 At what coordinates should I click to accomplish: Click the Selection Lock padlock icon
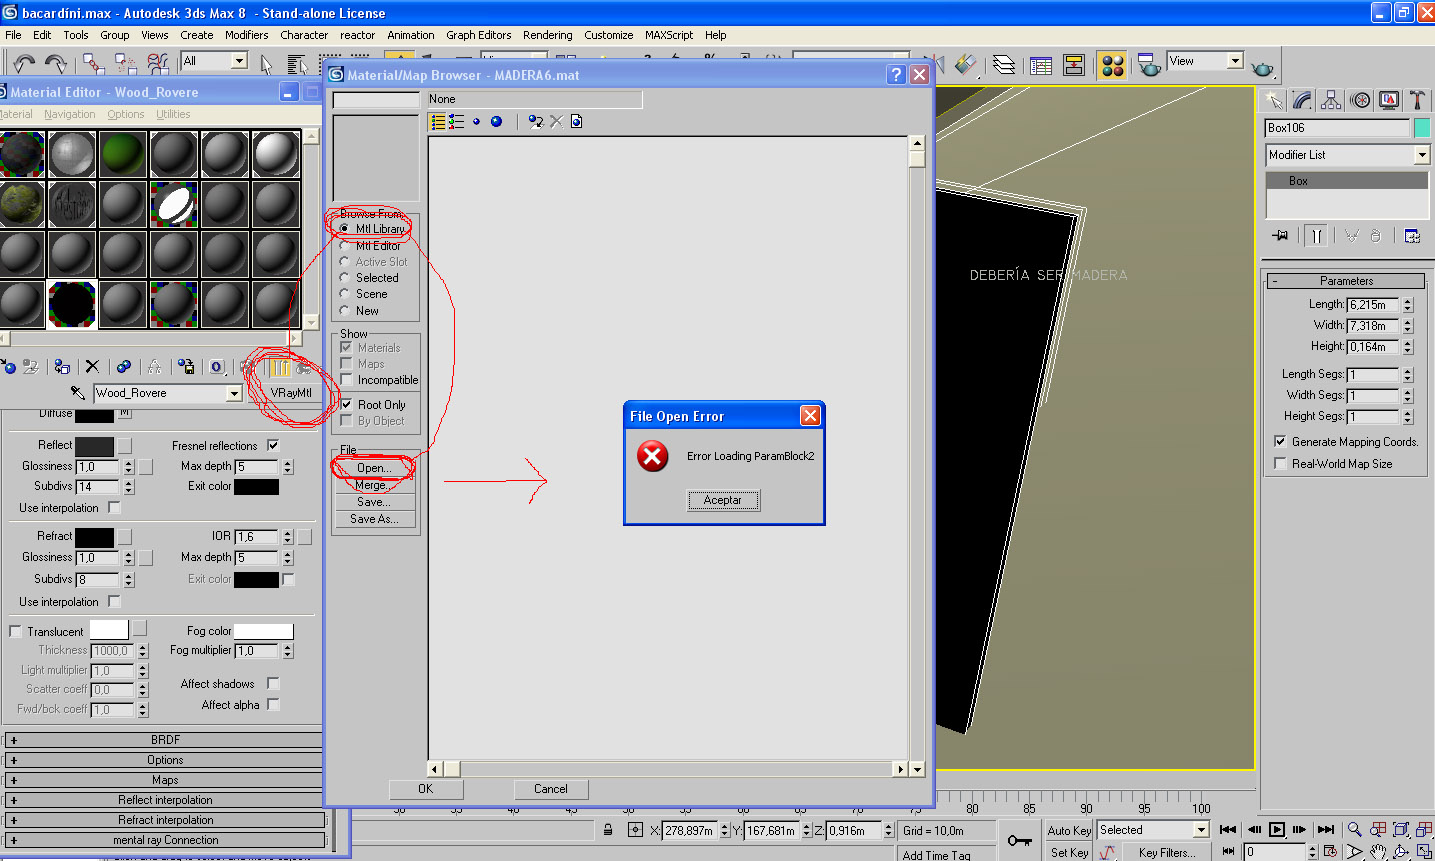point(608,830)
